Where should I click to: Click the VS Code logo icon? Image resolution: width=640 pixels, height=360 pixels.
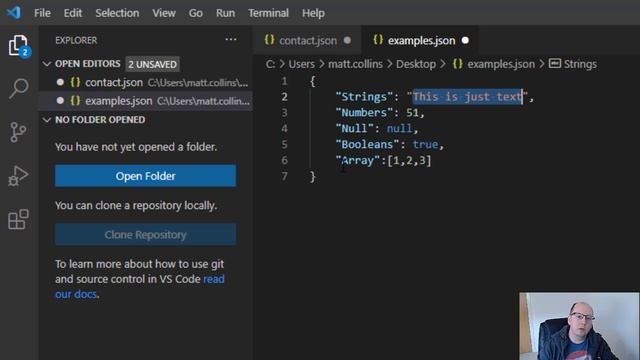click(13, 13)
